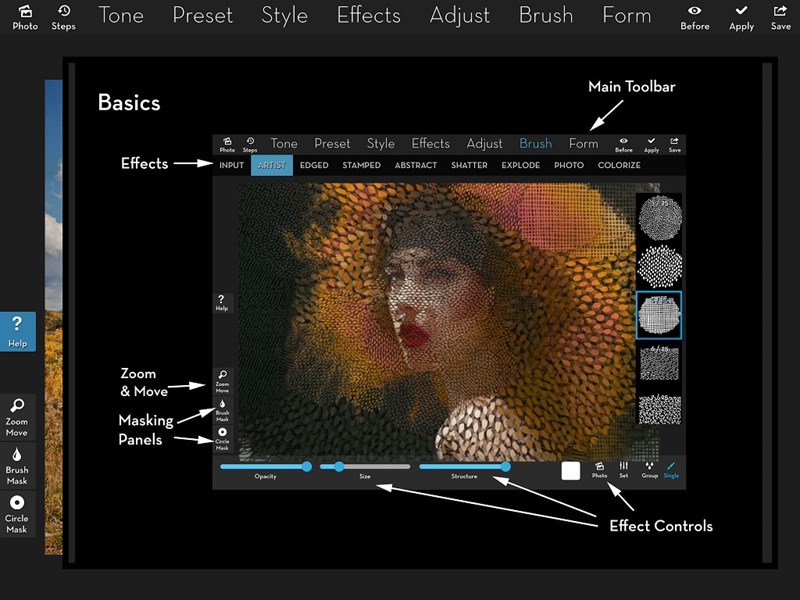Choose the blue Single brush mode icon
This screenshot has width=800, height=600.
[x=671, y=470]
